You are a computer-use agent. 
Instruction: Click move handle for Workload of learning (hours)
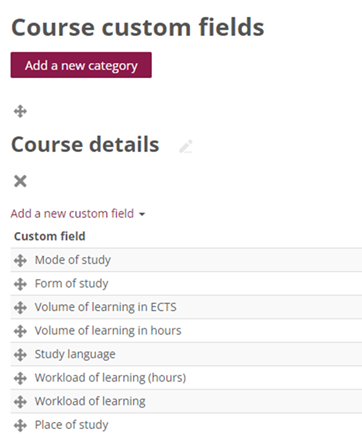point(20,378)
